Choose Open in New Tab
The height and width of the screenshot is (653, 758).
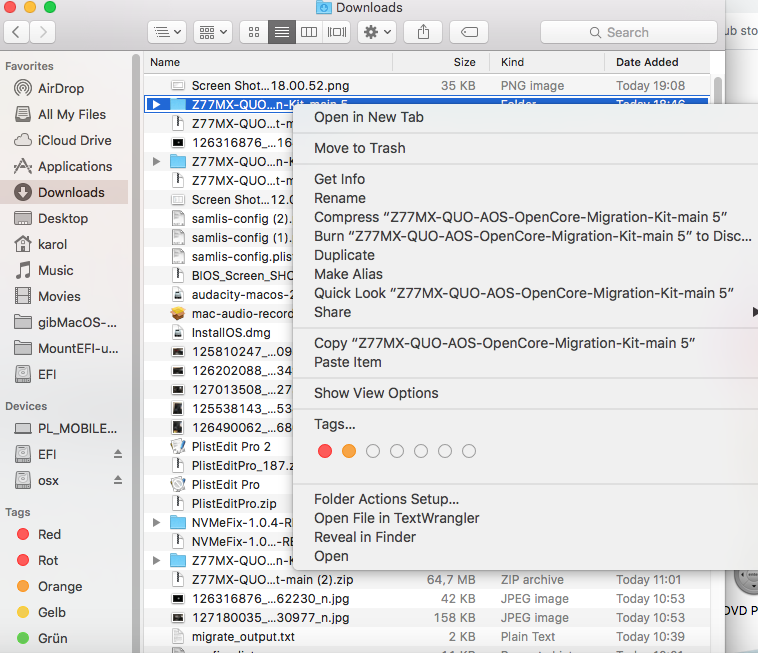point(369,117)
